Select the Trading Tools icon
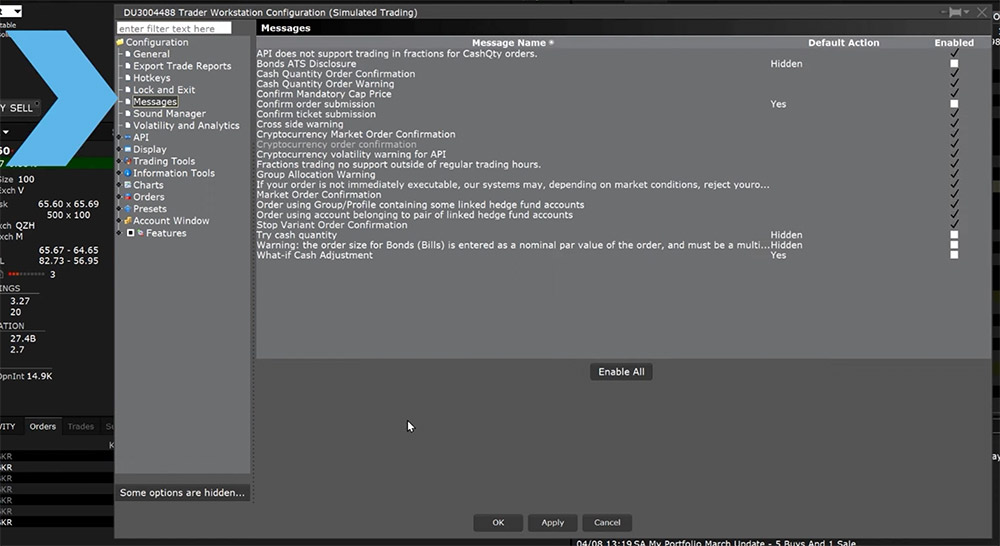The image size is (1000, 546). (127, 162)
